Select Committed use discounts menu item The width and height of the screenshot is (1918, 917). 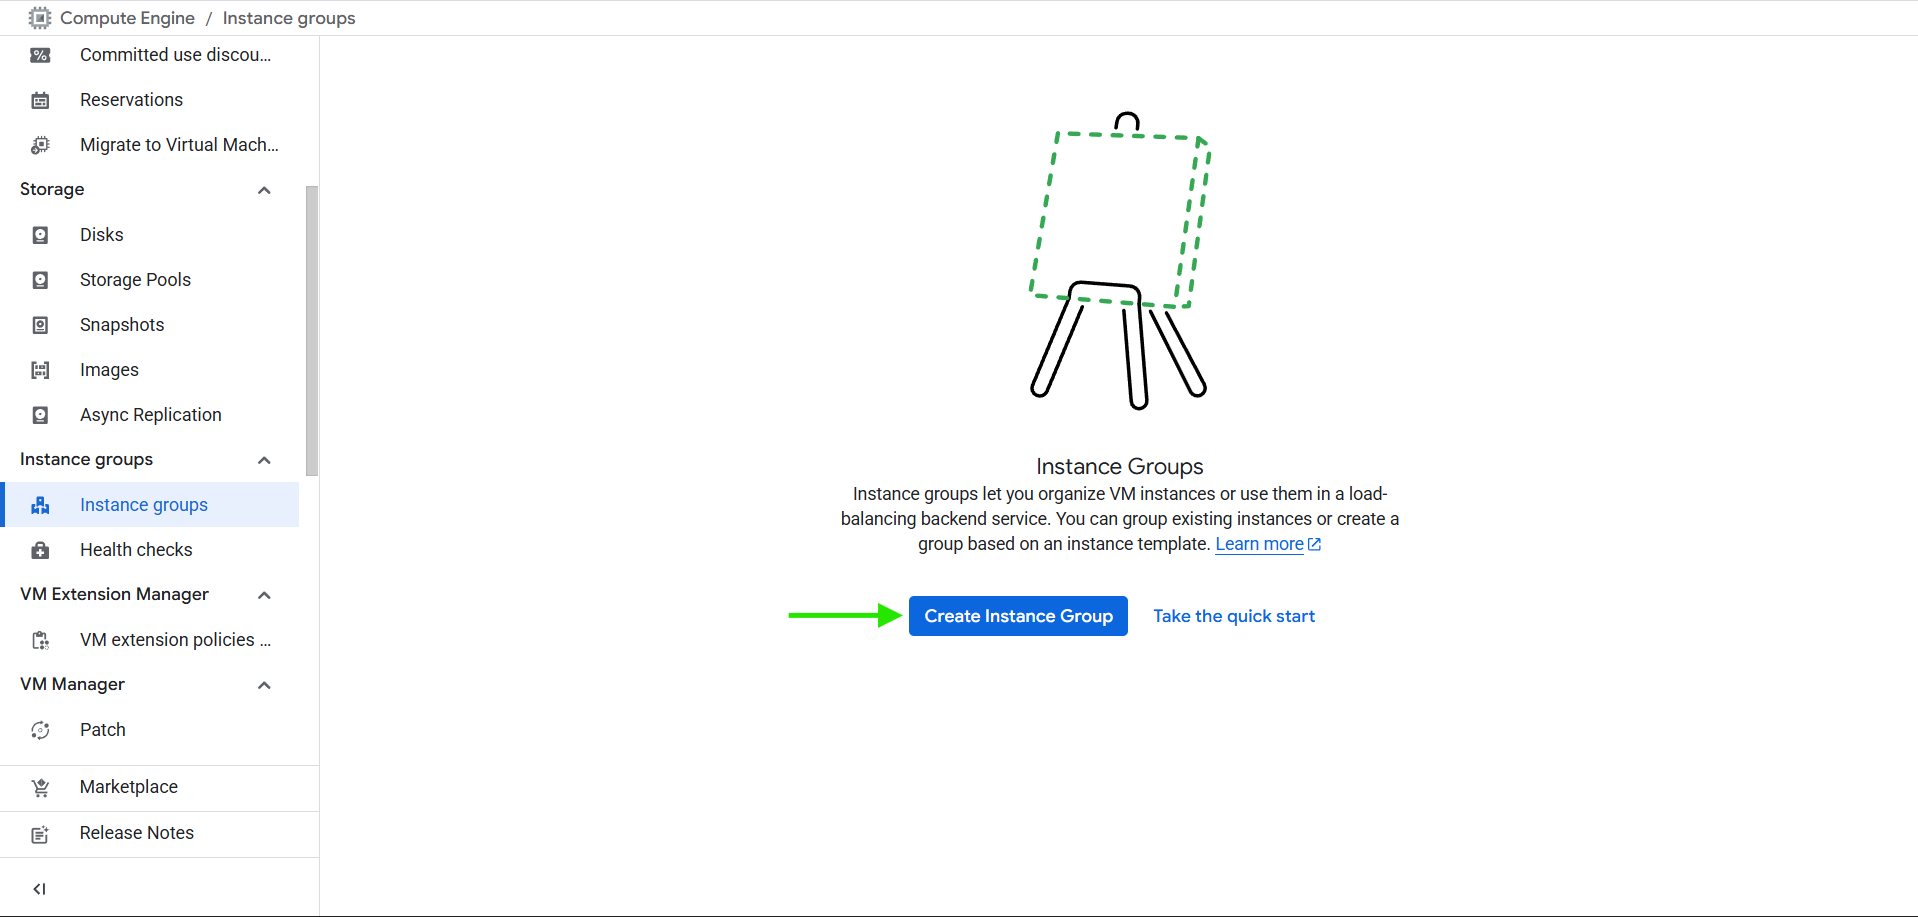coord(175,55)
